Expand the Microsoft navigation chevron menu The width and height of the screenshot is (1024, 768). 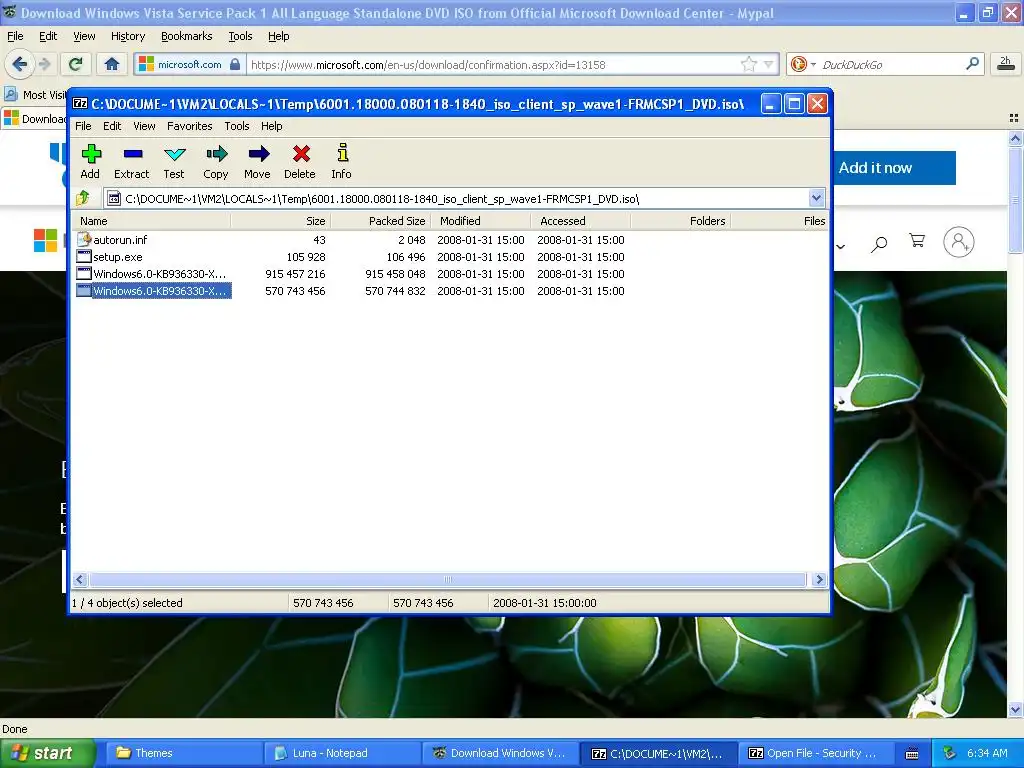coord(841,246)
